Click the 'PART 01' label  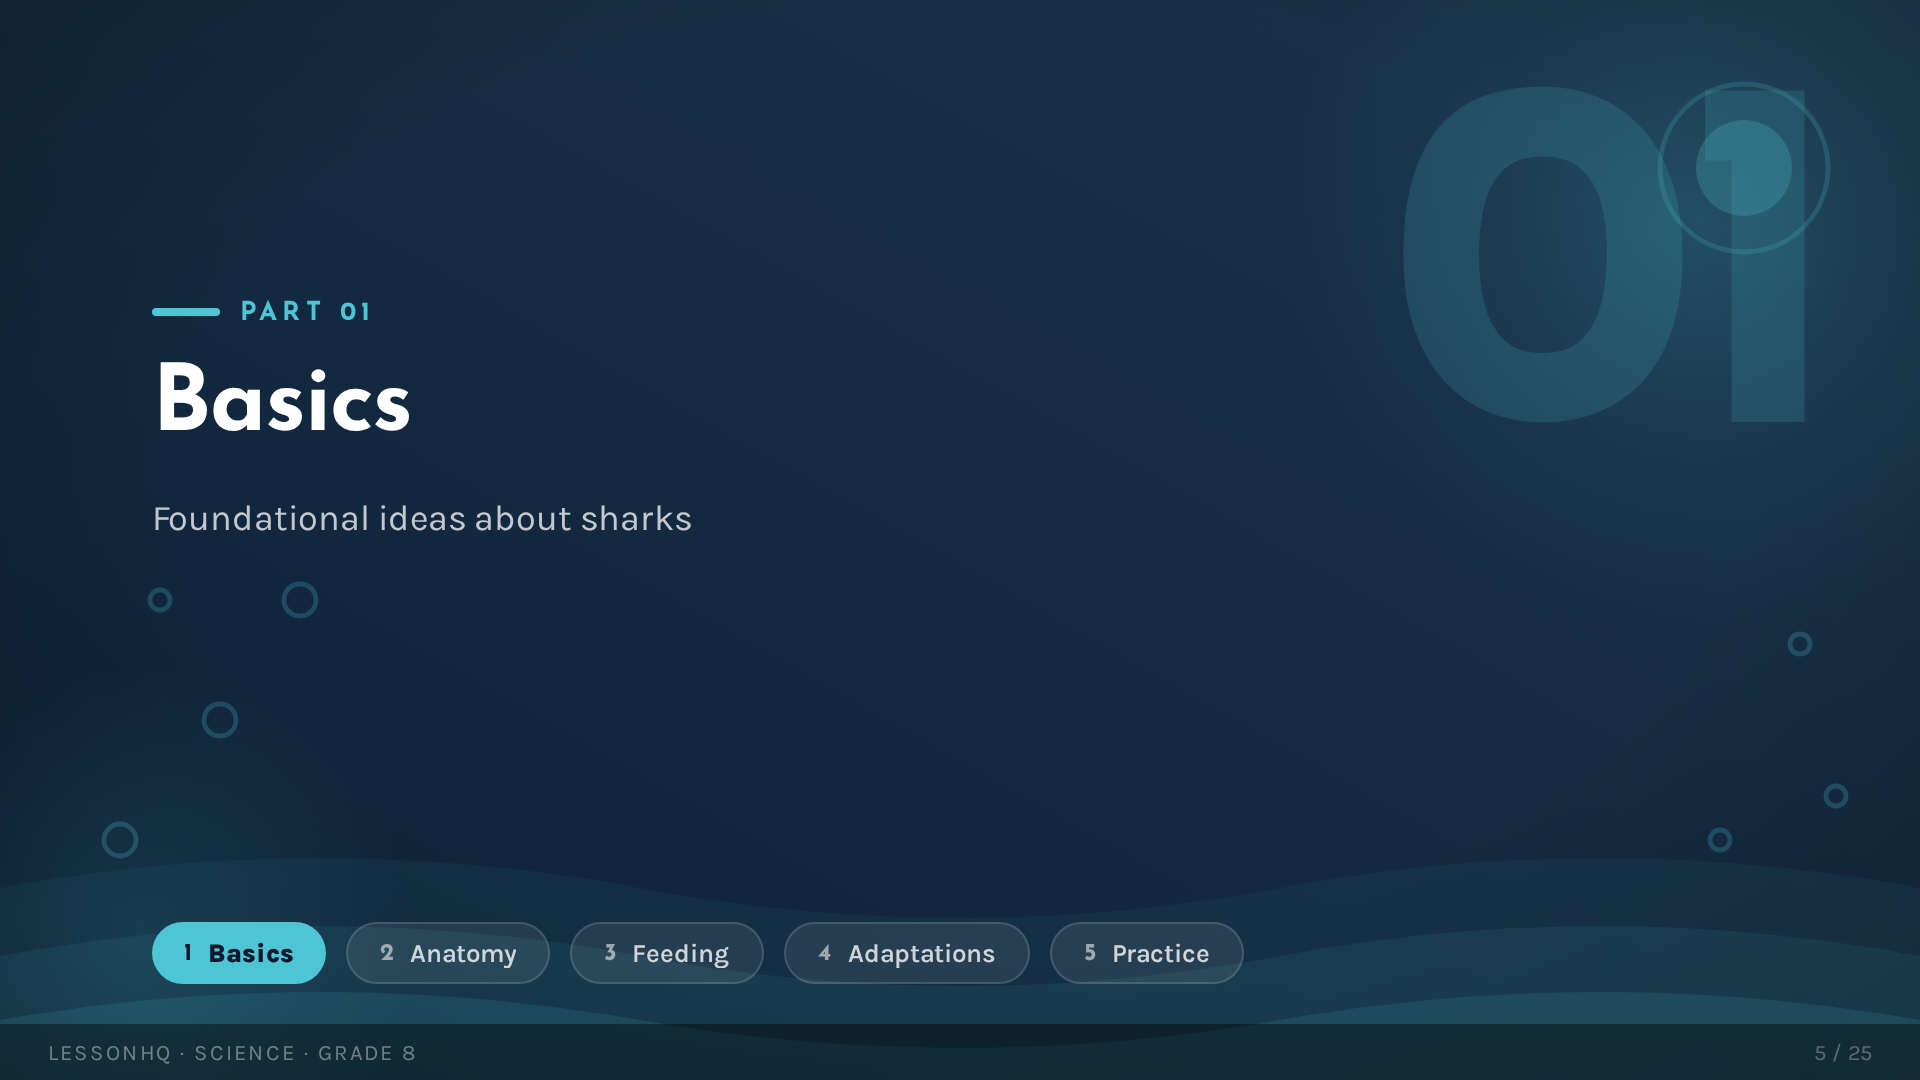306,312
